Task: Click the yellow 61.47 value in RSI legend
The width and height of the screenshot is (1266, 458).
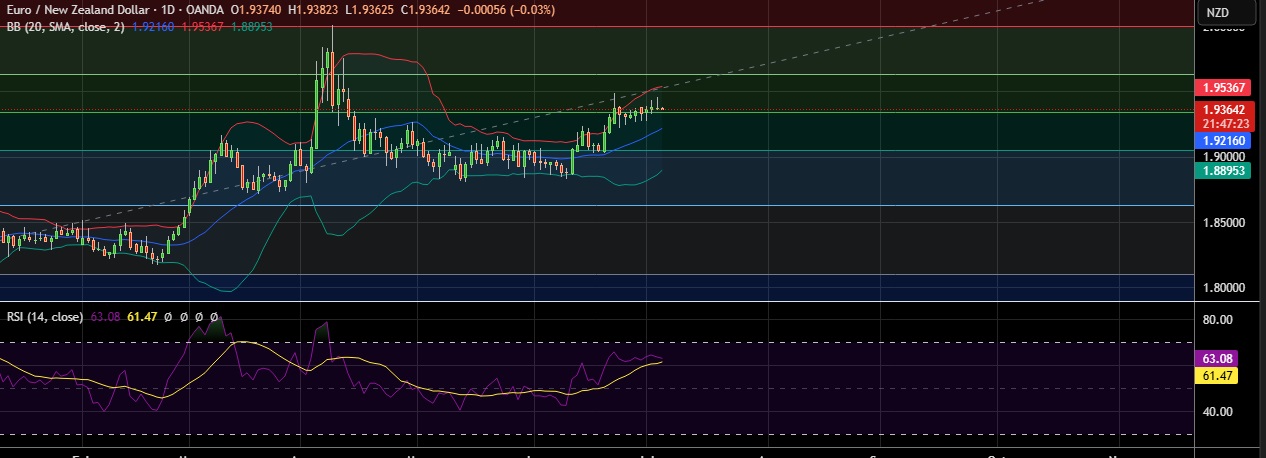Action: tap(142, 316)
